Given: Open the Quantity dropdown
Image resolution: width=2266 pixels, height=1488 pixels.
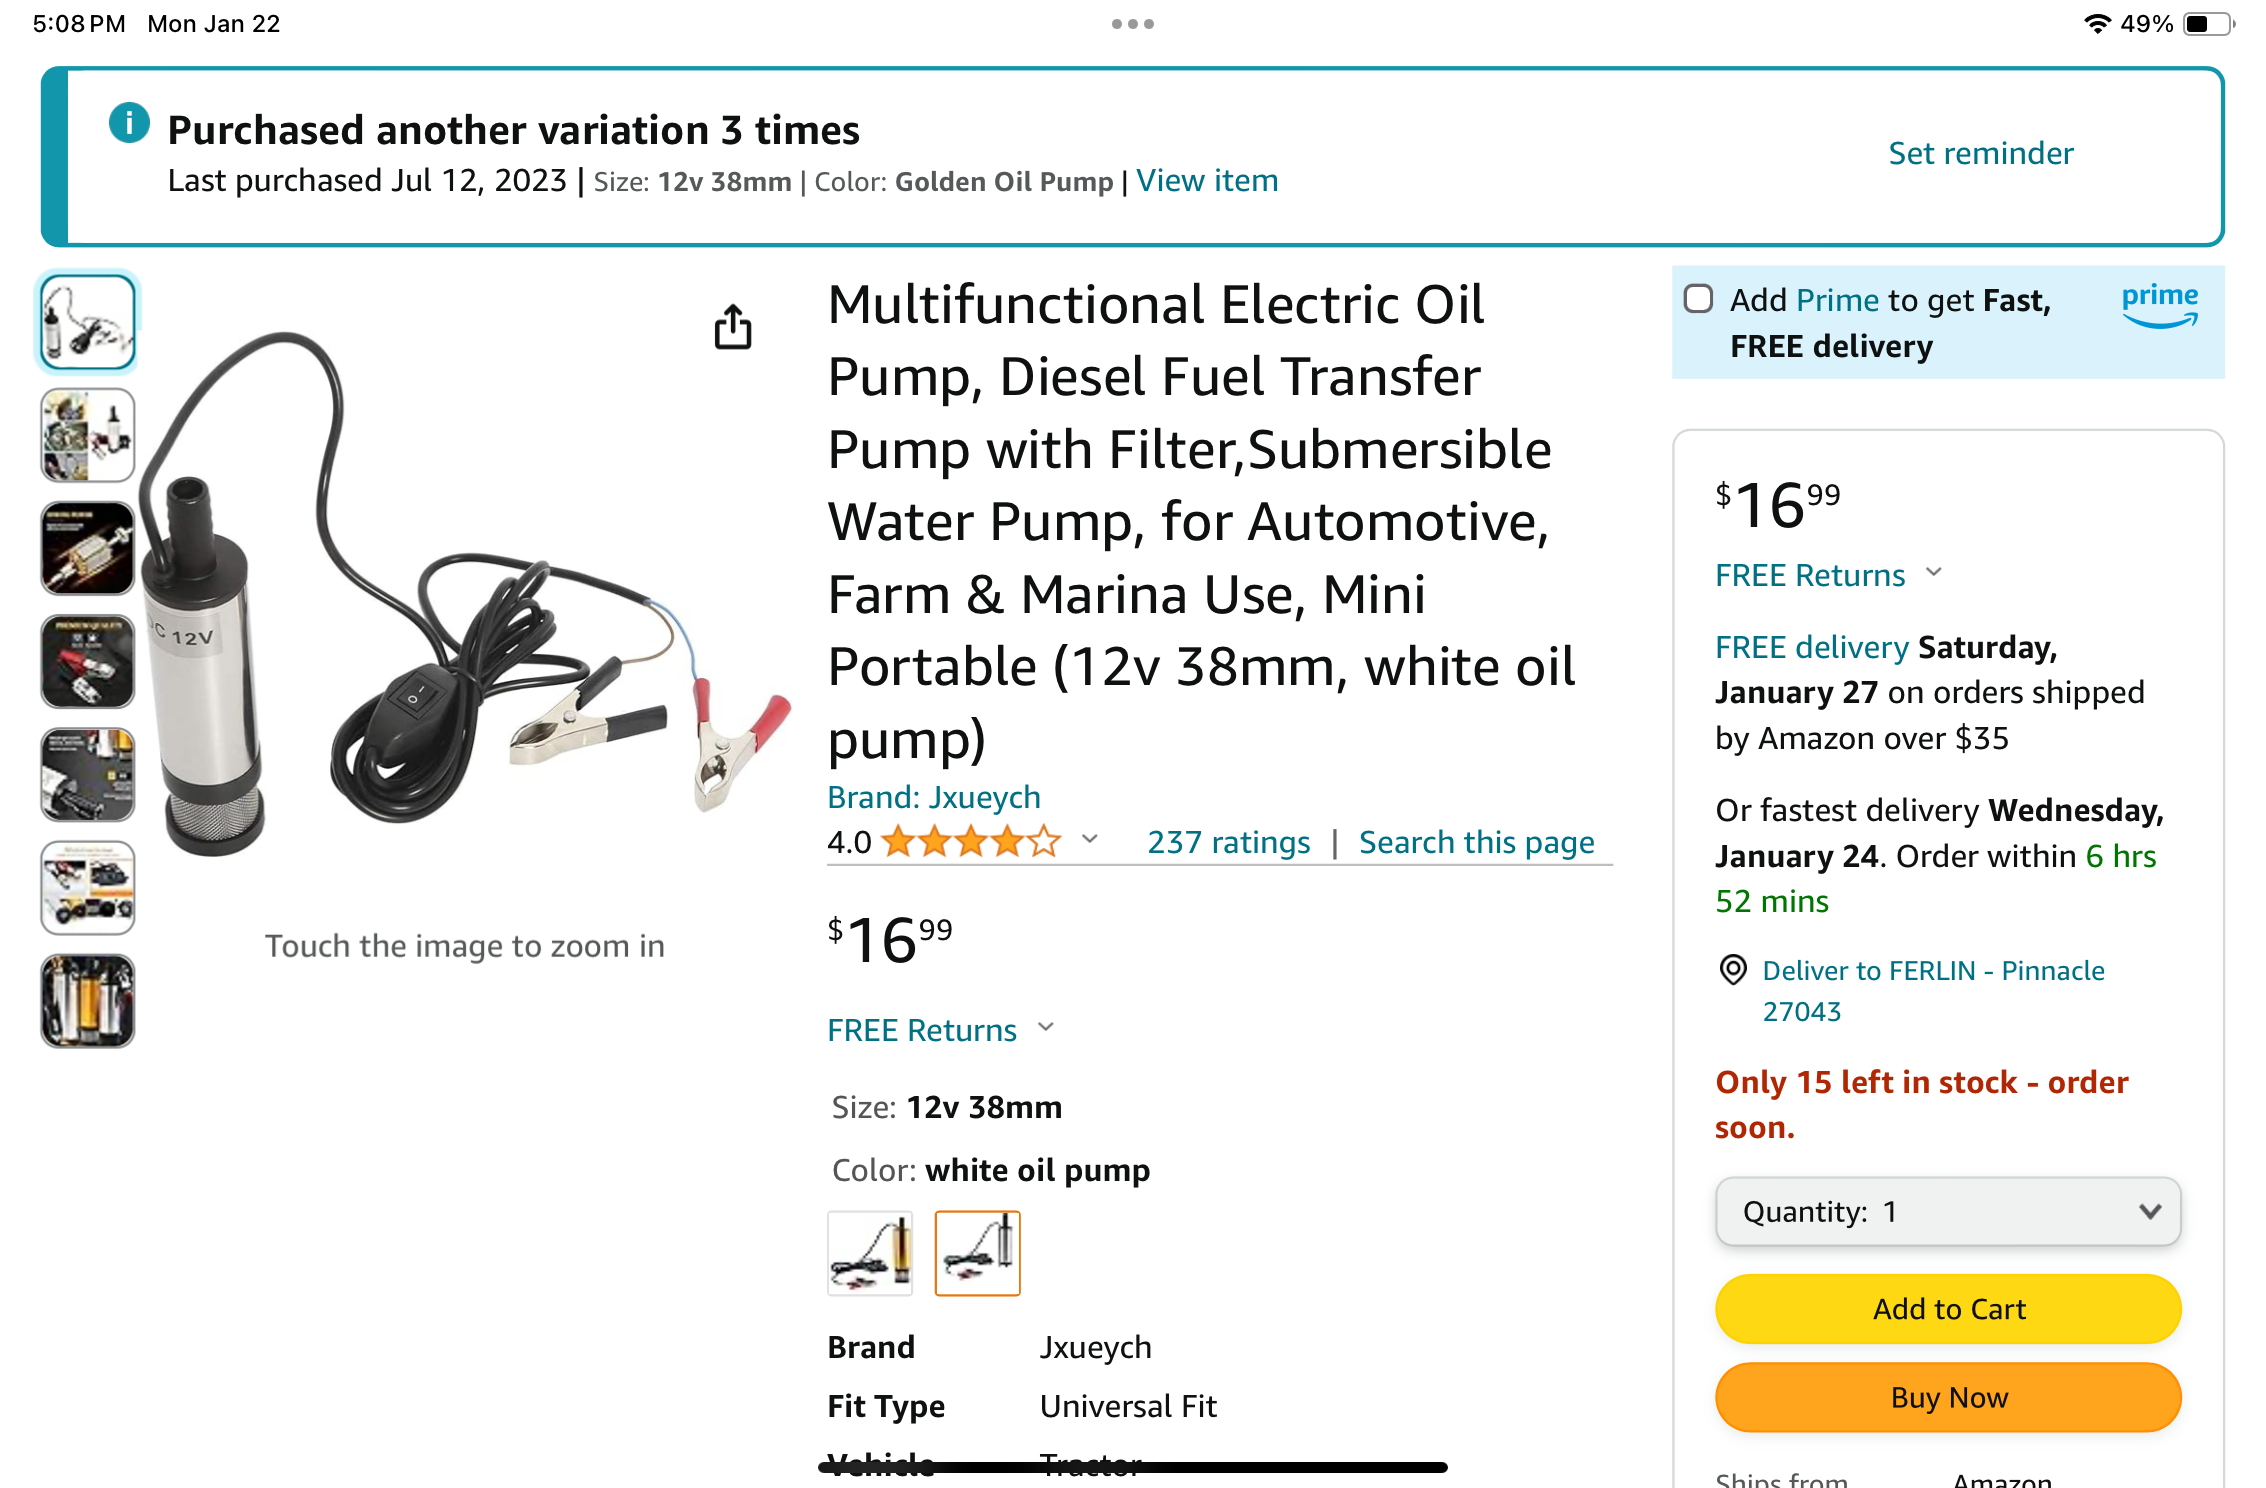Looking at the screenshot, I should tap(1947, 1211).
